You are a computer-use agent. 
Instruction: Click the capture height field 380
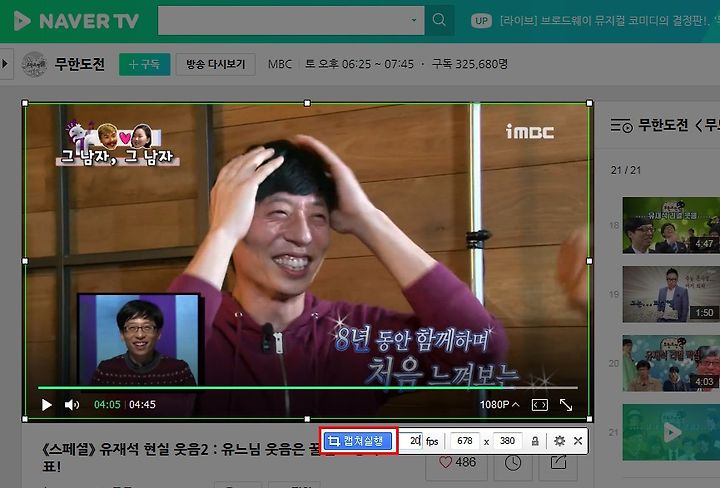point(507,441)
